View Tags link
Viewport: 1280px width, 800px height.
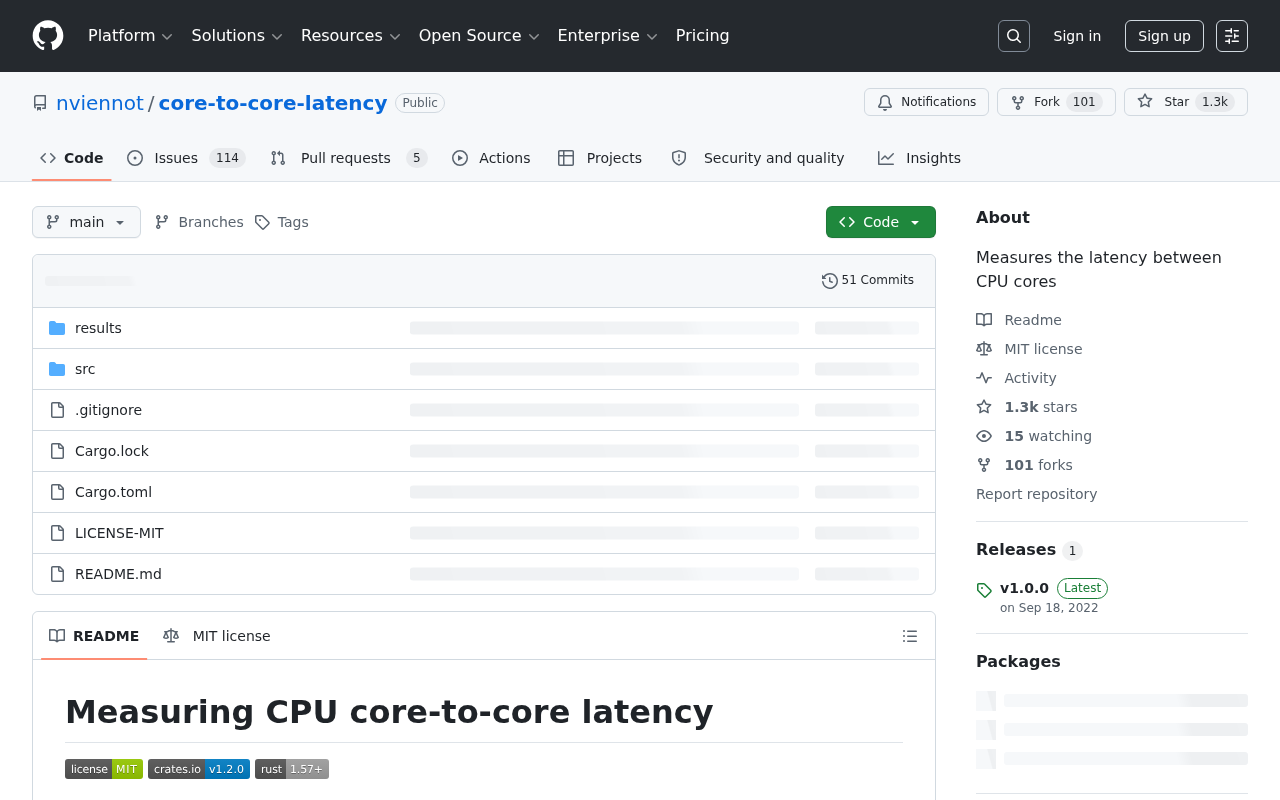point(281,222)
